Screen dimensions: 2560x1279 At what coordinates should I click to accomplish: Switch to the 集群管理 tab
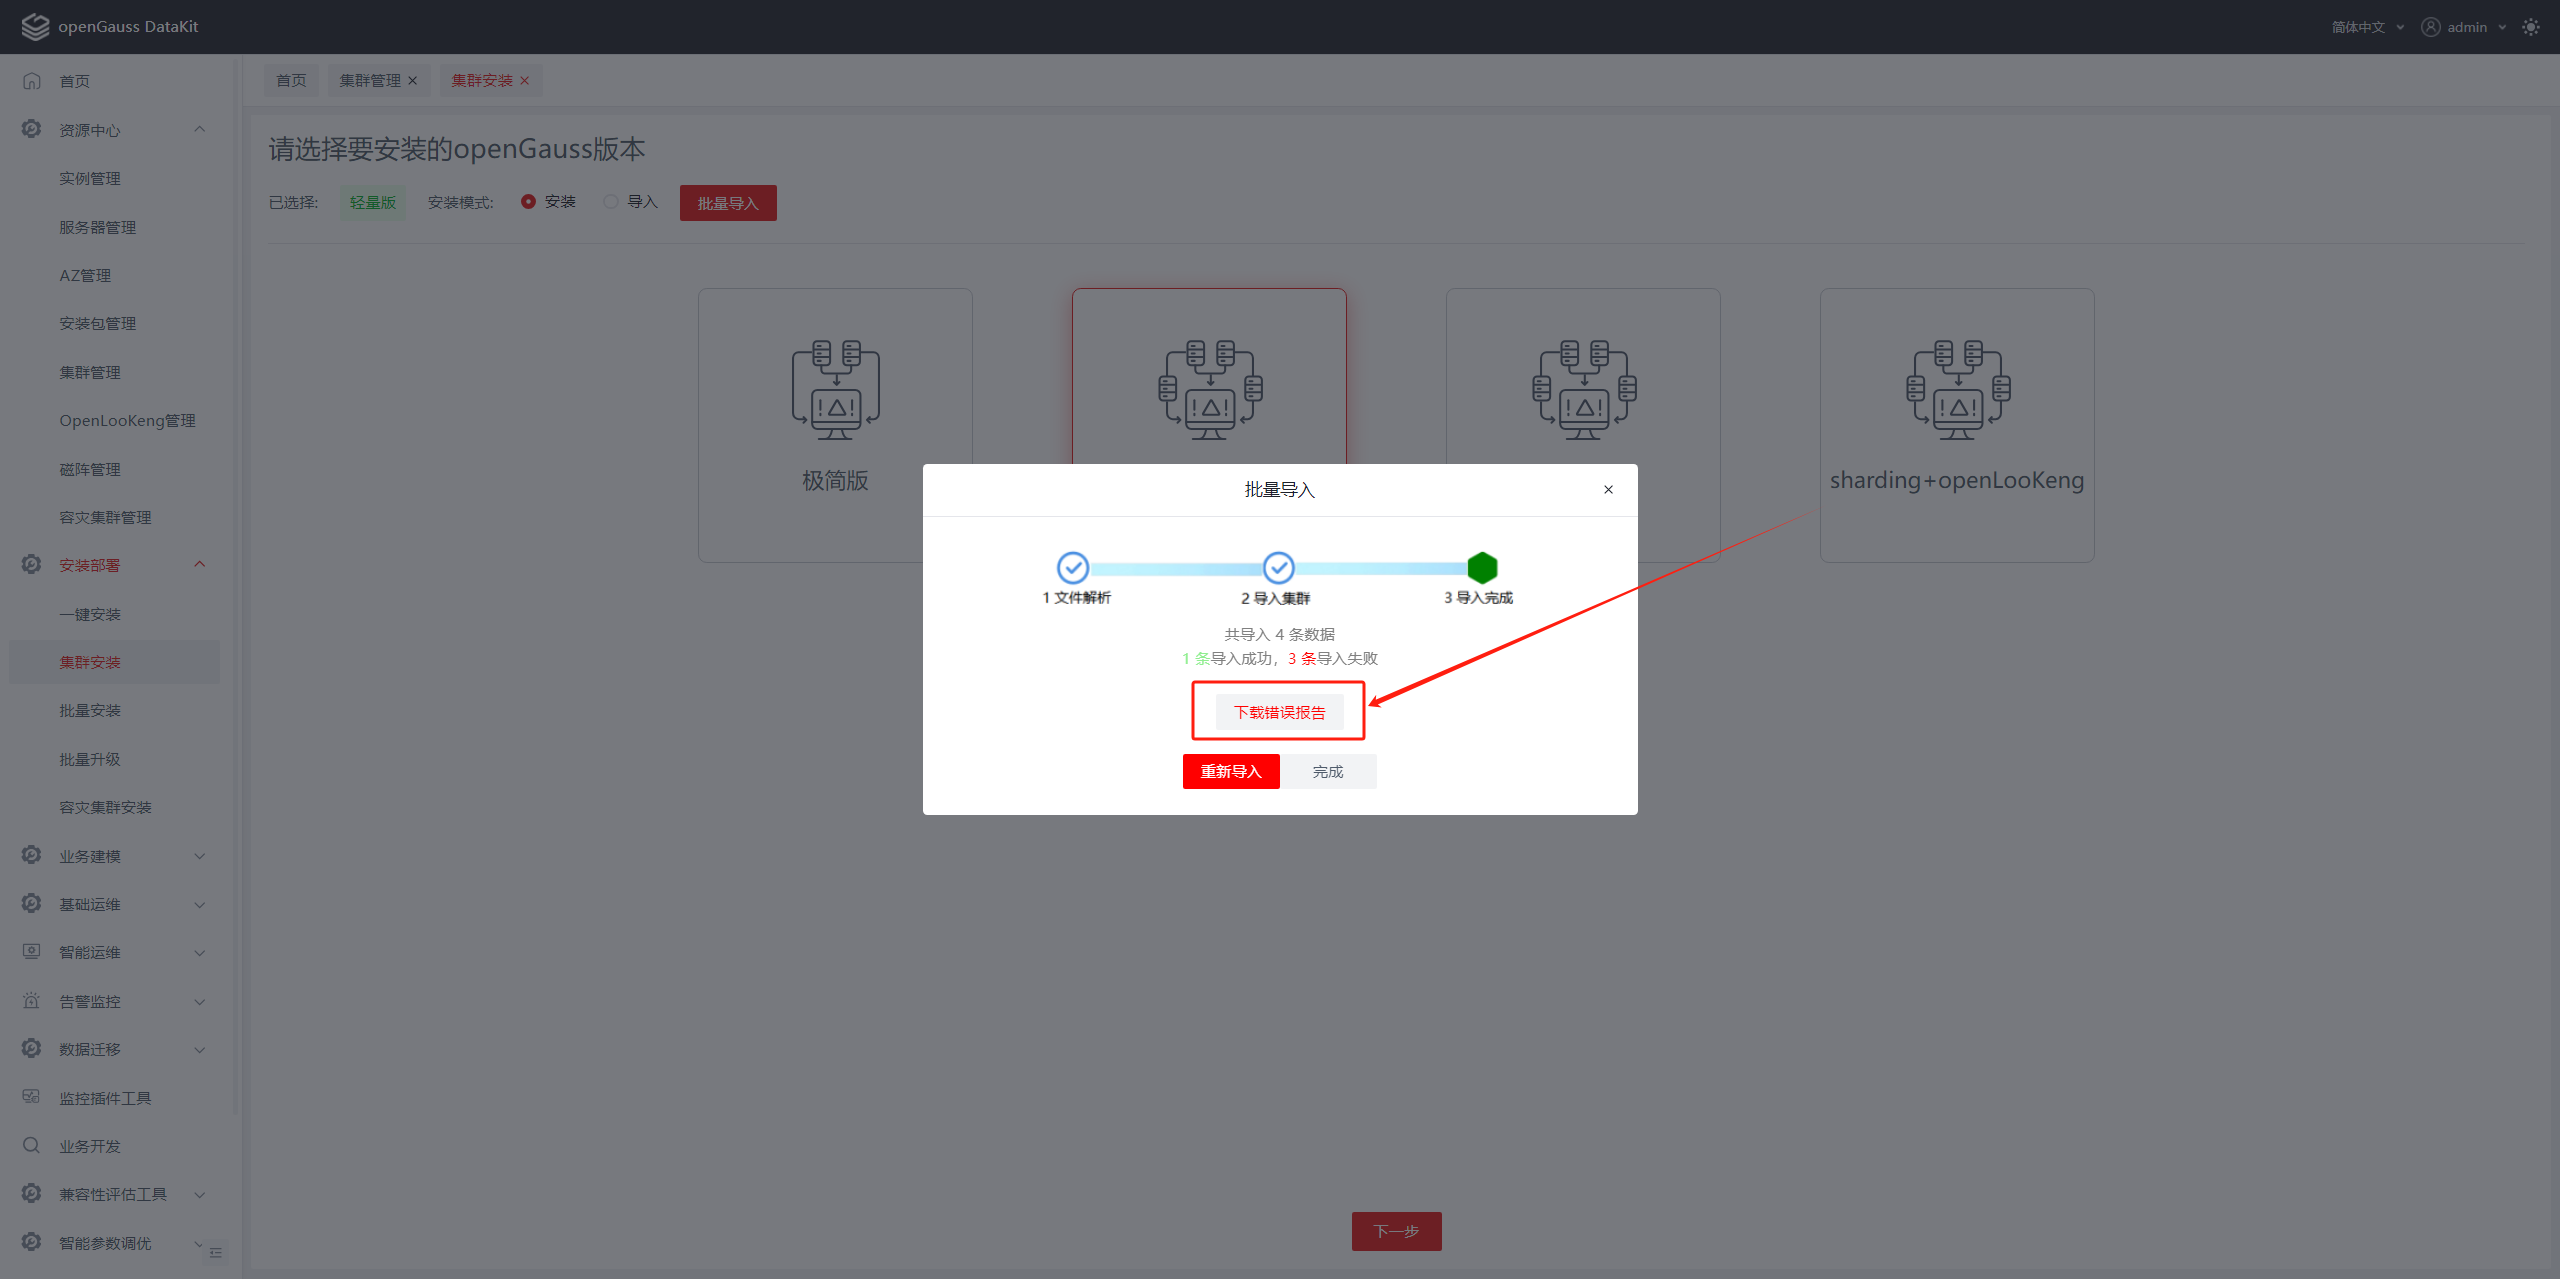370,80
